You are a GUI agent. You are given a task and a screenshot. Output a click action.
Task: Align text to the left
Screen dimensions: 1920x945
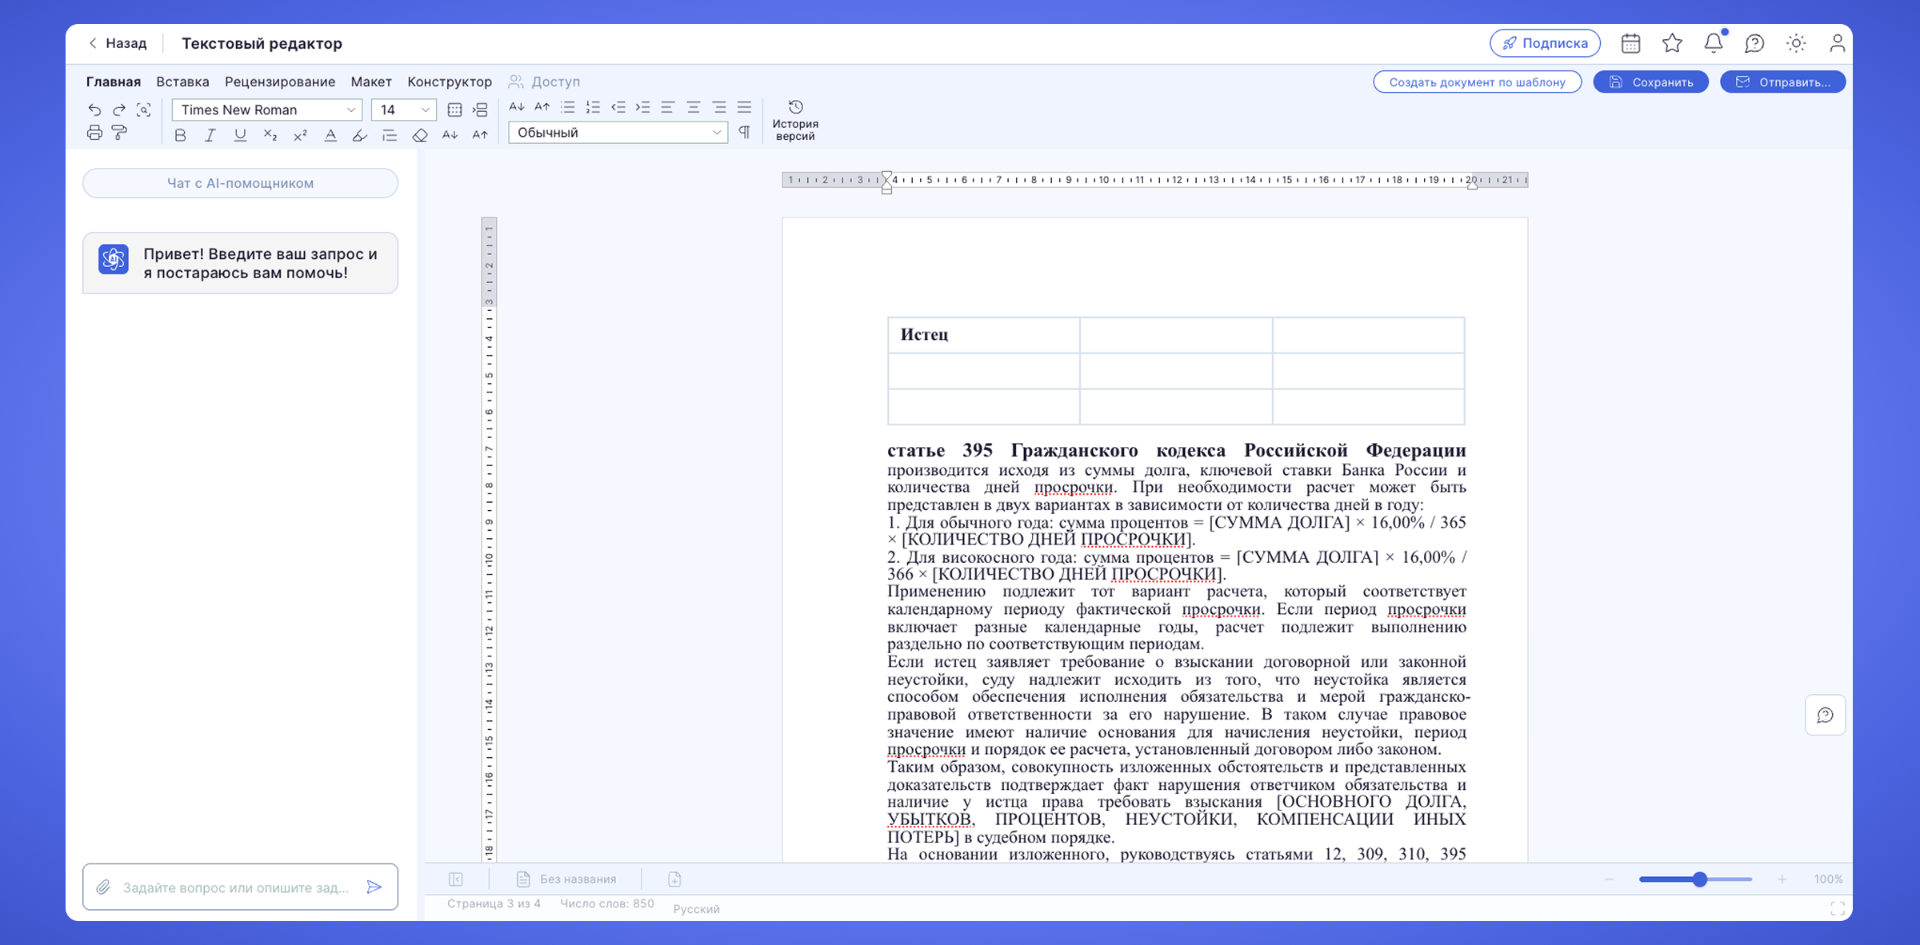pyautogui.click(x=668, y=107)
